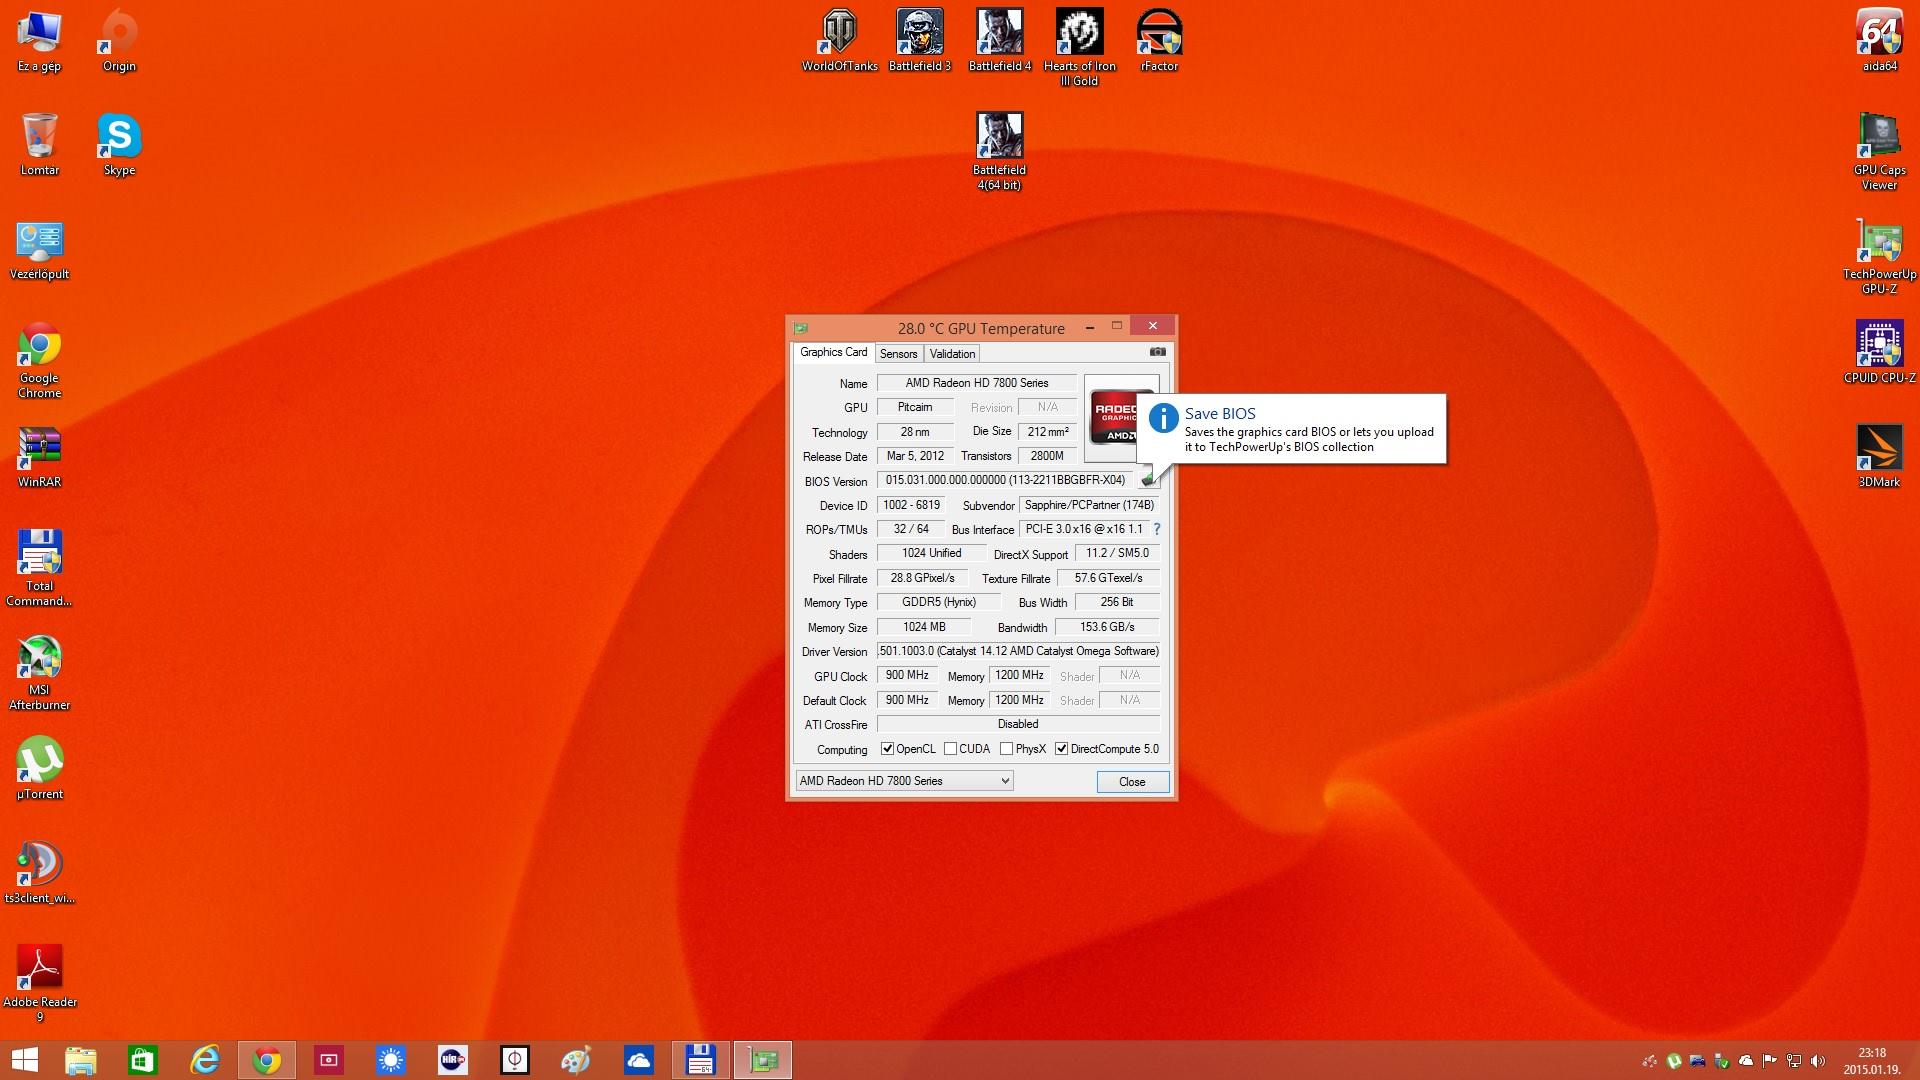
Task: Open the Windows Start button
Action: point(24,1060)
